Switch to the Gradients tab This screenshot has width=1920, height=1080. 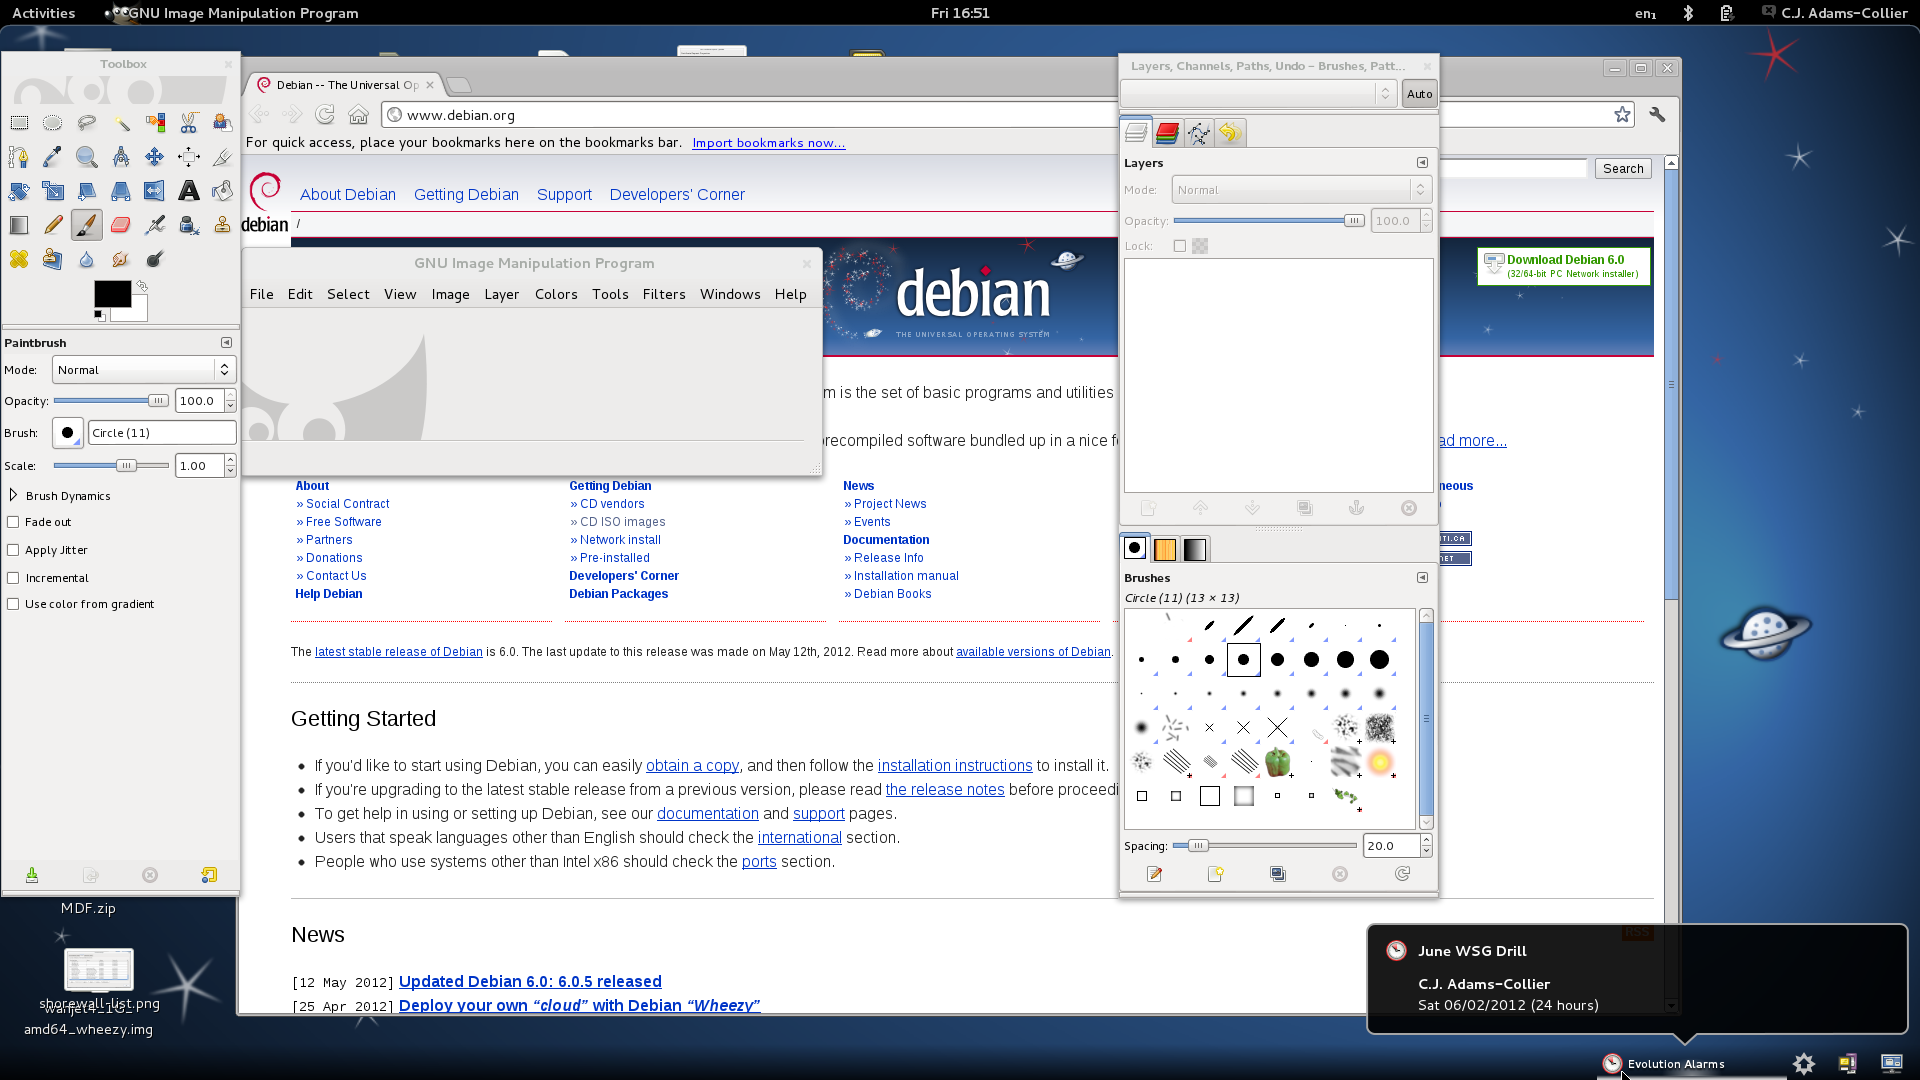pos(1195,549)
